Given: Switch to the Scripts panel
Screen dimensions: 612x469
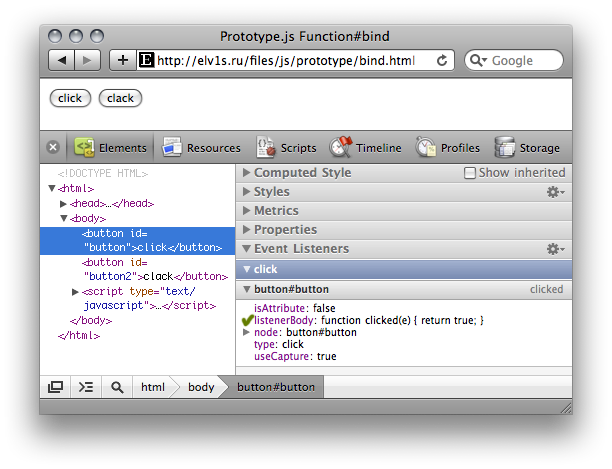Looking at the screenshot, I should (x=286, y=147).
